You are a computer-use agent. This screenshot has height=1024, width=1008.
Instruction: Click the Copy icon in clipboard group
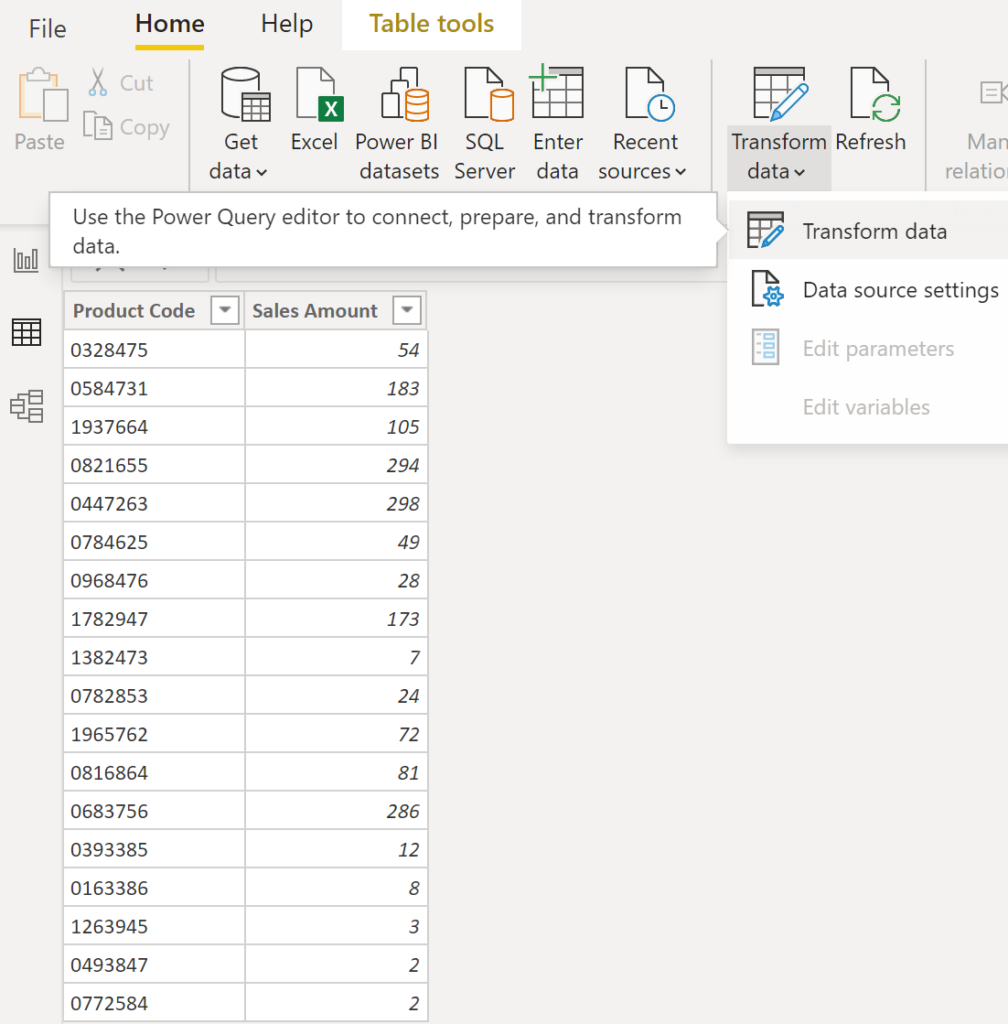(x=98, y=125)
